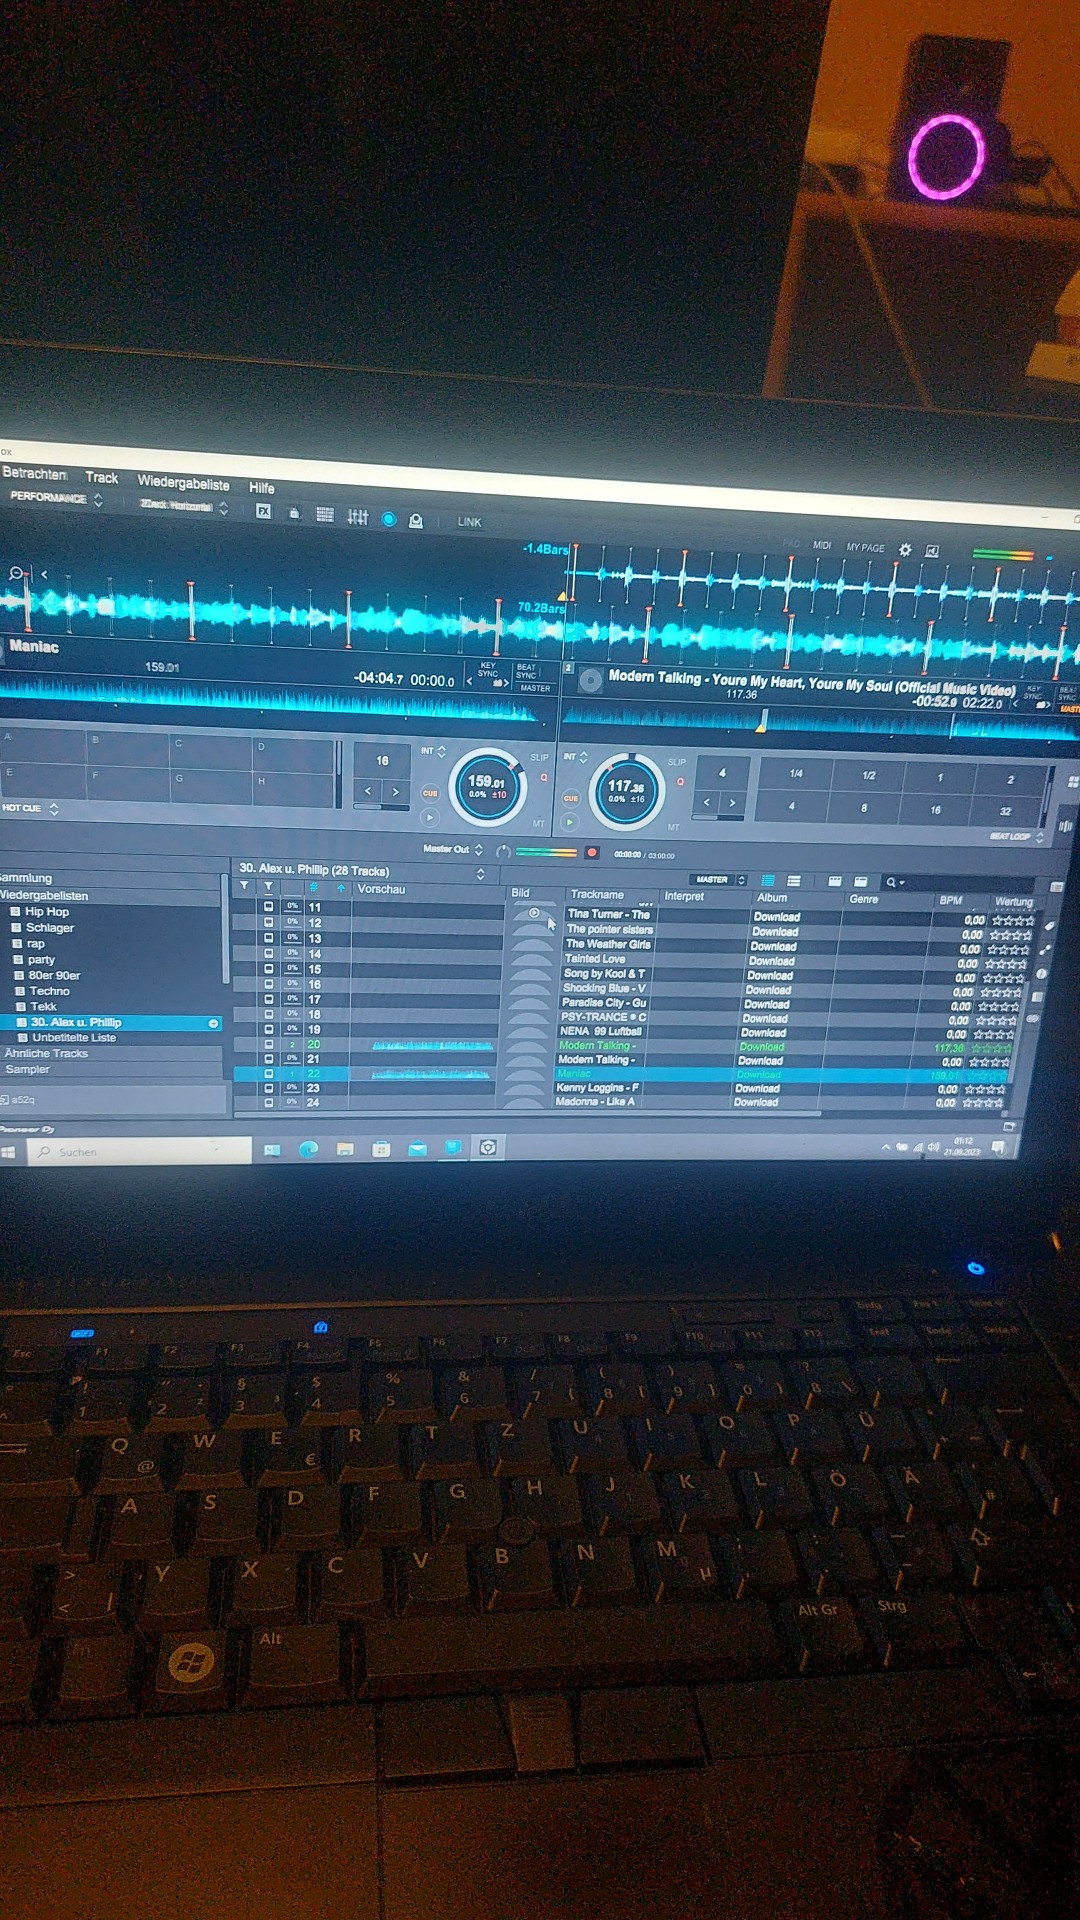Click the Modern Talking deck artwork disc icon
The width and height of the screenshot is (1080, 1920).
pos(591,680)
